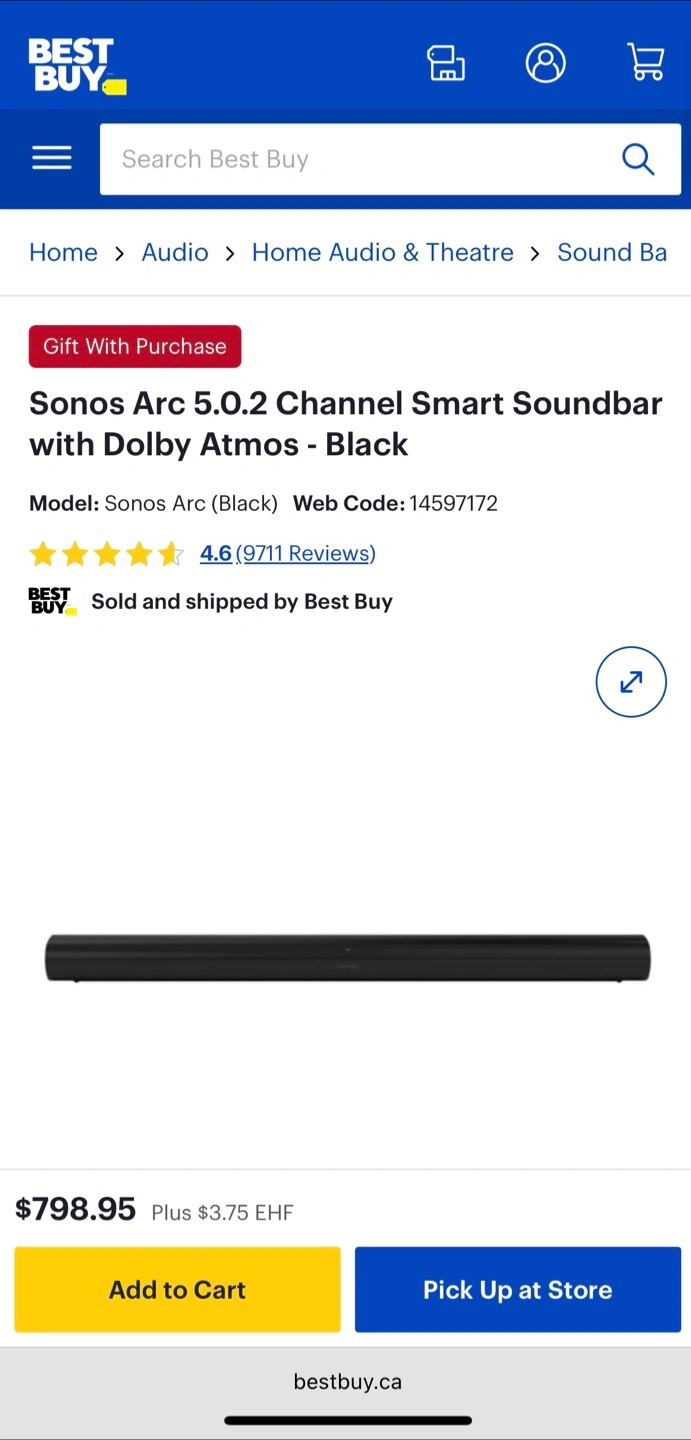Open the shopping cart icon
Viewport: 691px width, 1440px height.
[646, 62]
